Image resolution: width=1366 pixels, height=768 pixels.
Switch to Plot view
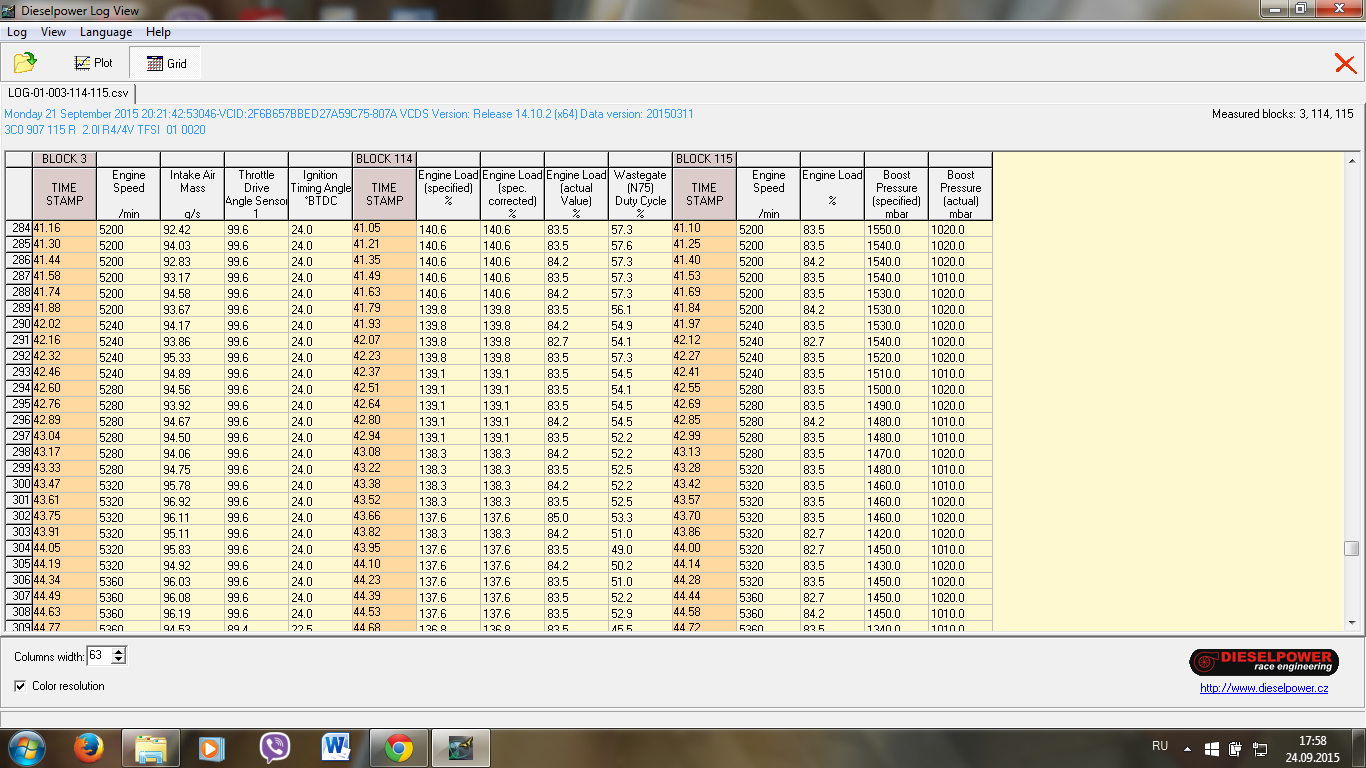click(x=93, y=63)
